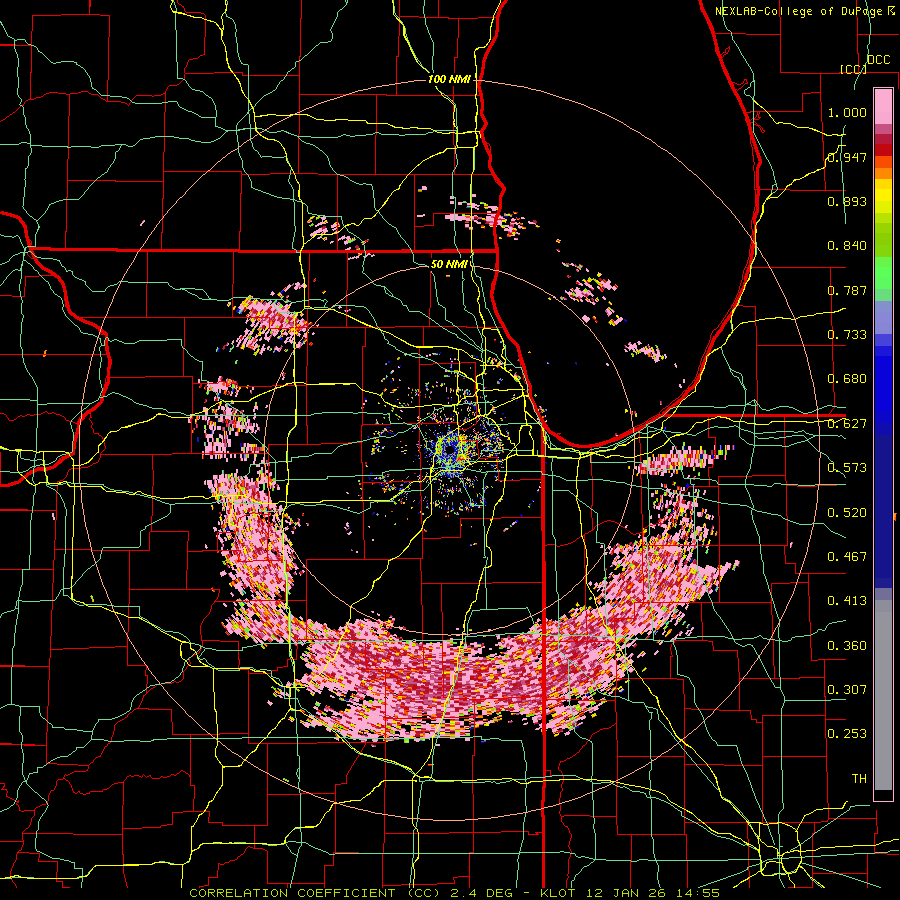
Task: Select the 0.573 scale value
Action: pyautogui.click(x=847, y=468)
